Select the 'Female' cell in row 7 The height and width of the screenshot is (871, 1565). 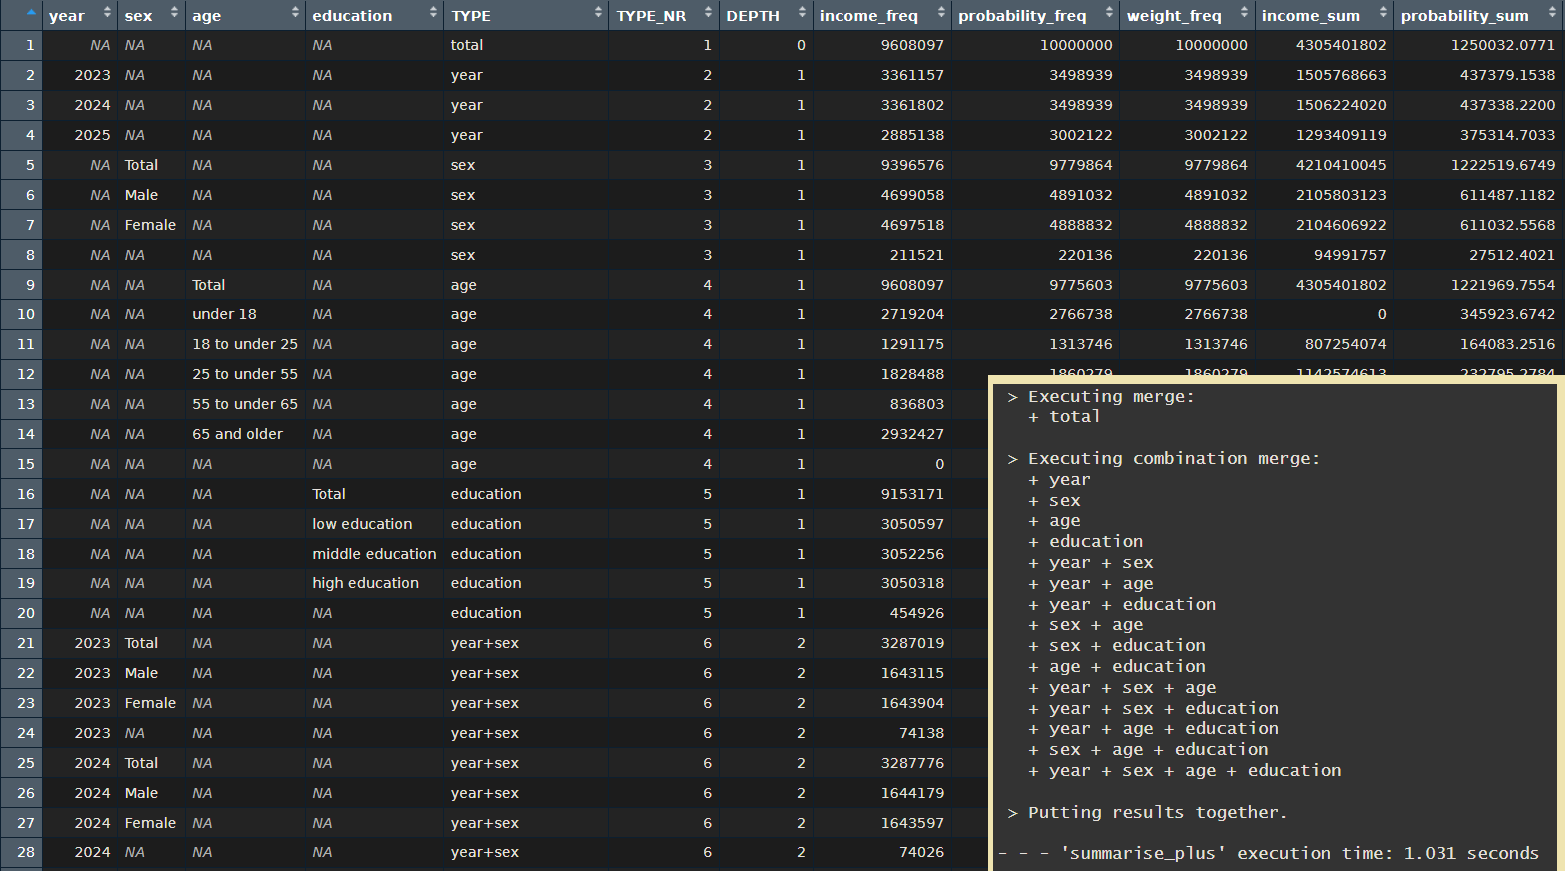[x=150, y=225]
